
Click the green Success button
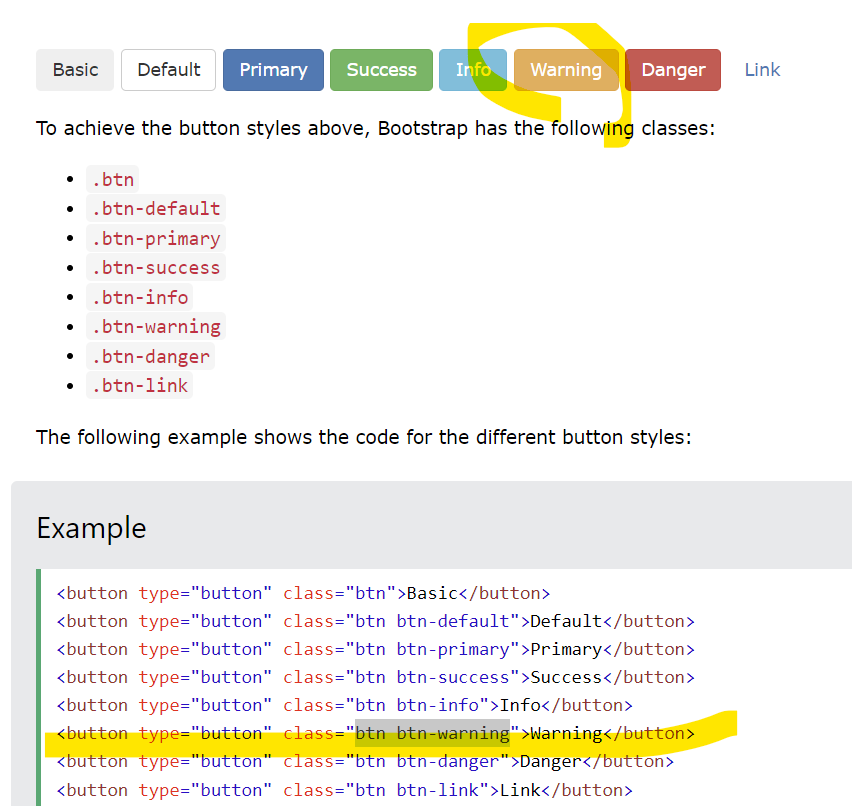tap(381, 70)
